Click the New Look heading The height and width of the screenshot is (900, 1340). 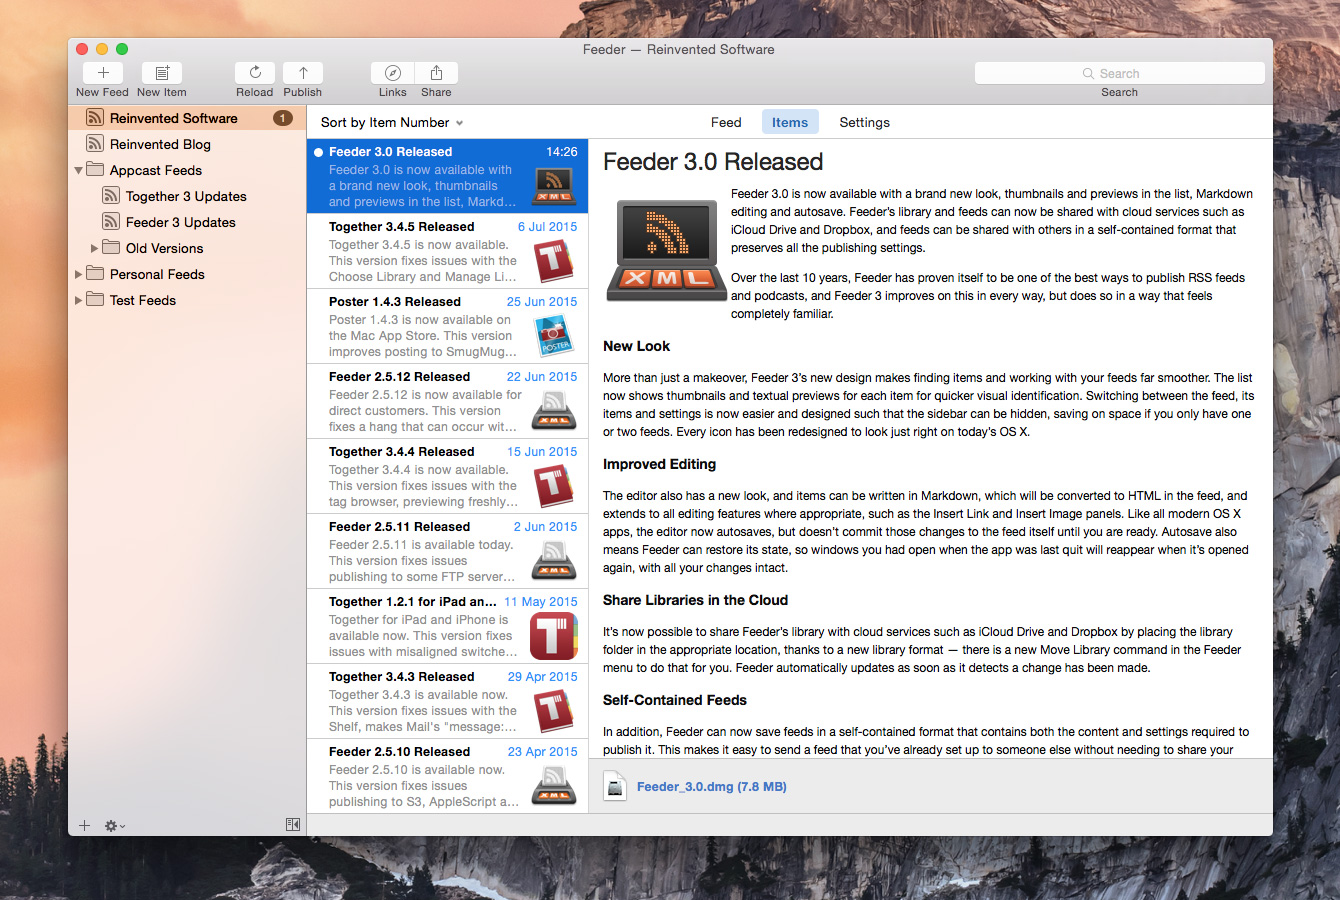coord(636,346)
